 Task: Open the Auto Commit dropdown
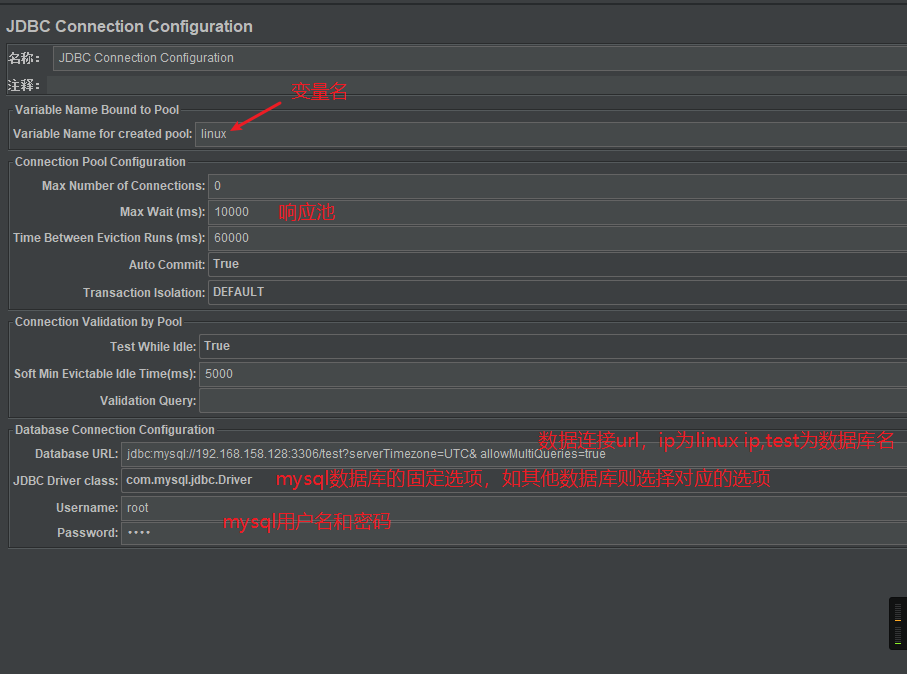[x=556, y=264]
